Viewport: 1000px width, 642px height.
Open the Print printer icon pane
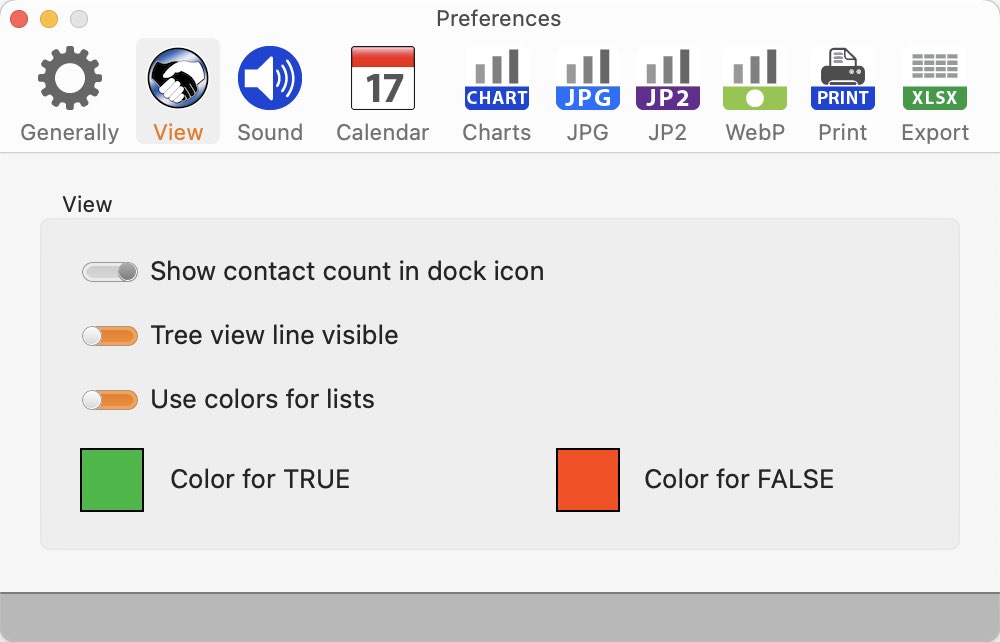coord(842,78)
